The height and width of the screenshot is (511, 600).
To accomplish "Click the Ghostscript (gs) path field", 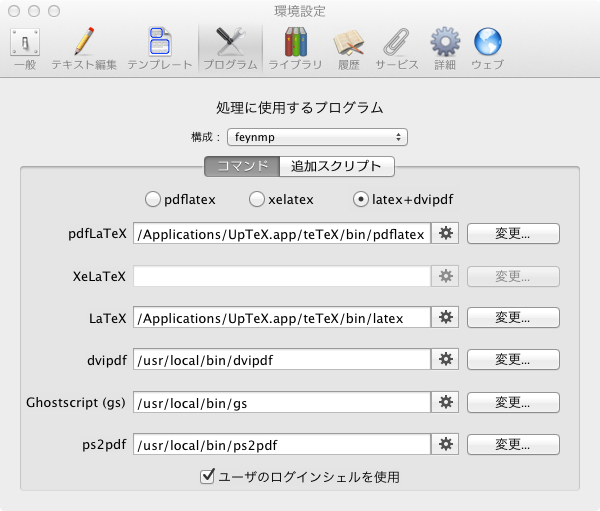I will [281, 401].
